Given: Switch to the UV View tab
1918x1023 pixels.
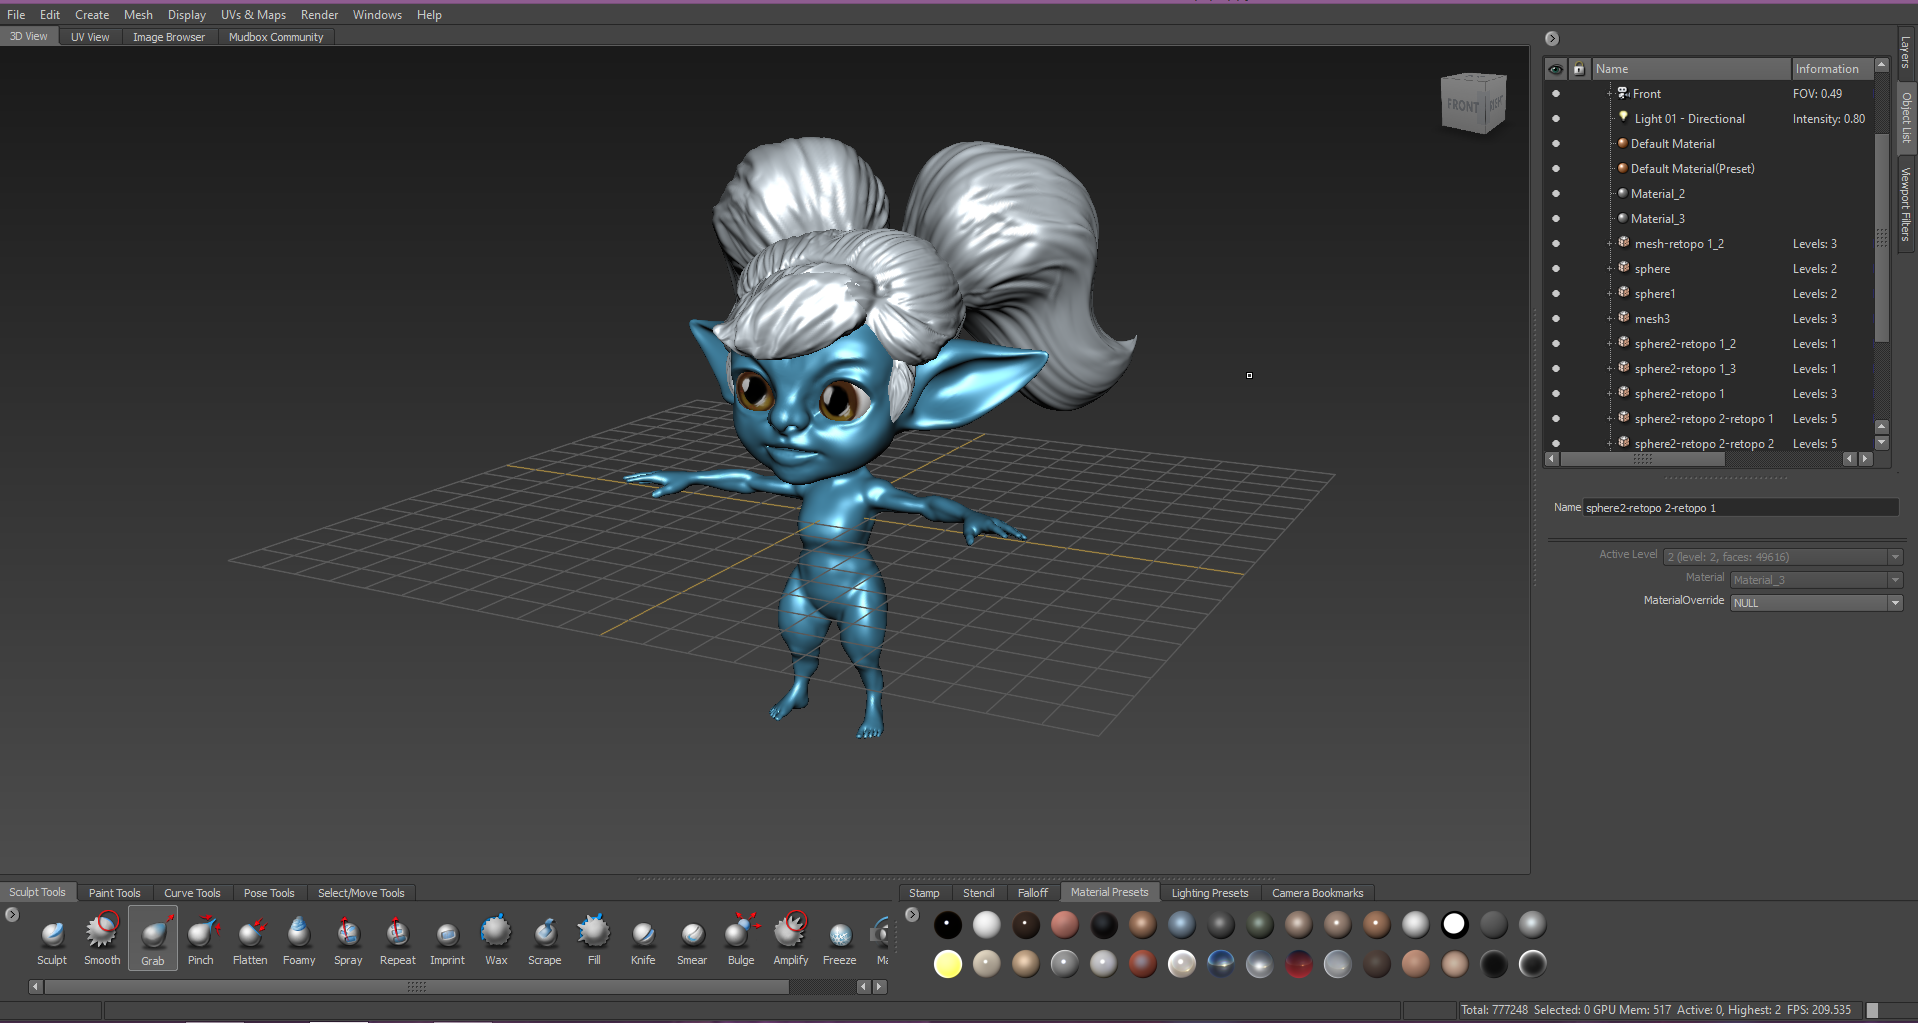Looking at the screenshot, I should pos(90,37).
